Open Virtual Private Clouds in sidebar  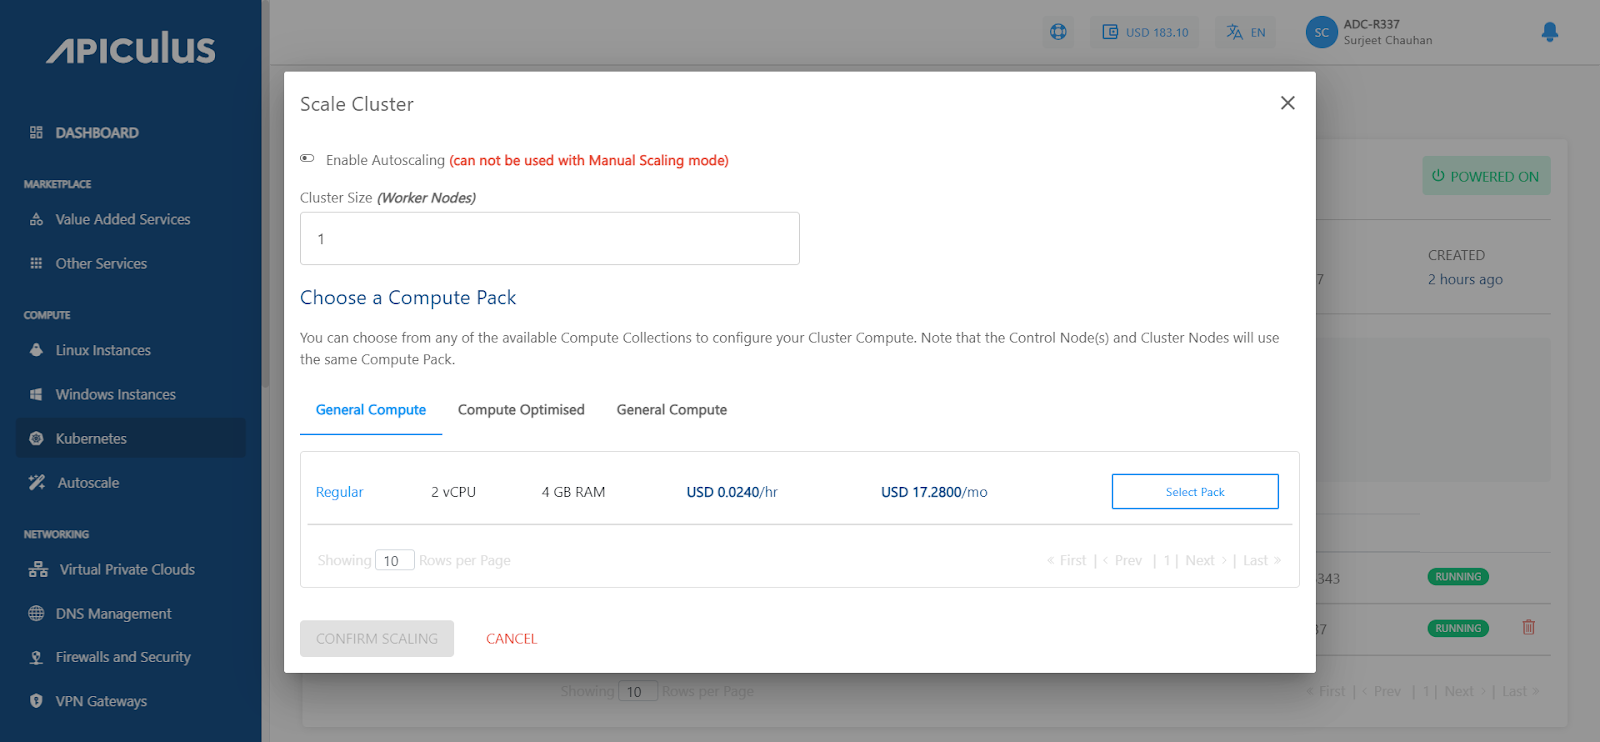coord(127,570)
